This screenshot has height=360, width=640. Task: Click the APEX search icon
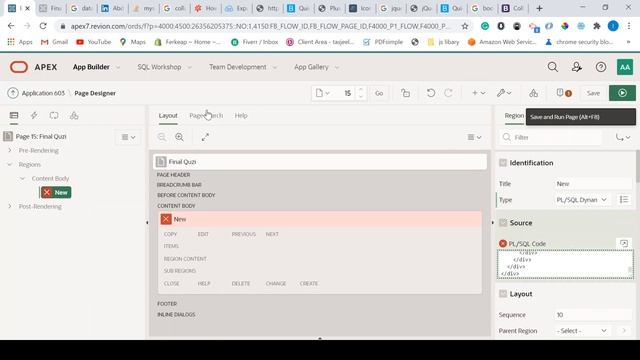coord(553,67)
